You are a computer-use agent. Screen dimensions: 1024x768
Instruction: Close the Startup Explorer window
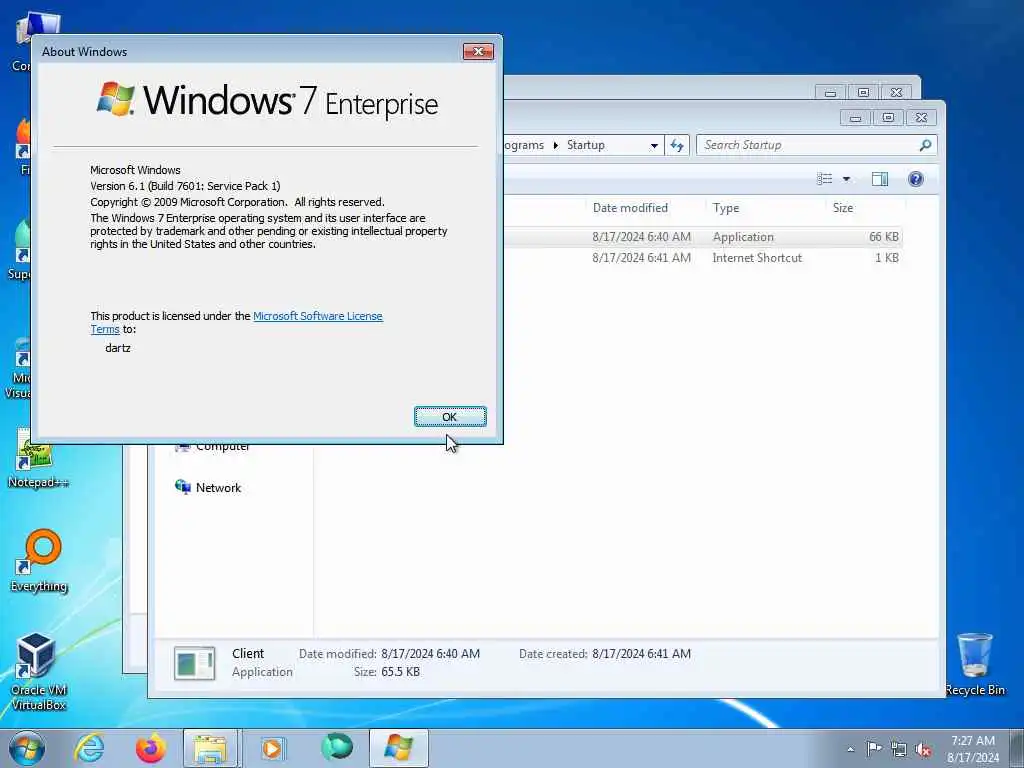coord(921,118)
